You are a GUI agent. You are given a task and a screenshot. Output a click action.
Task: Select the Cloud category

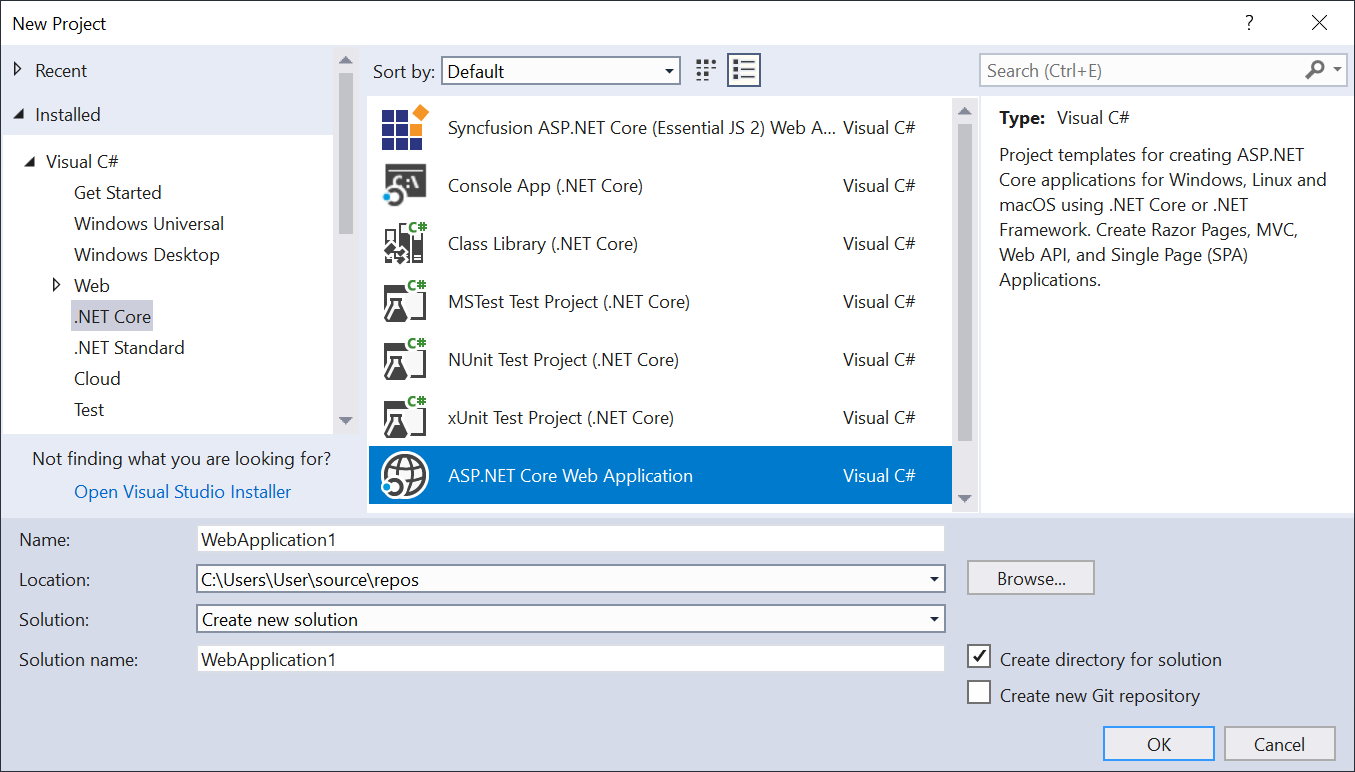[97, 378]
